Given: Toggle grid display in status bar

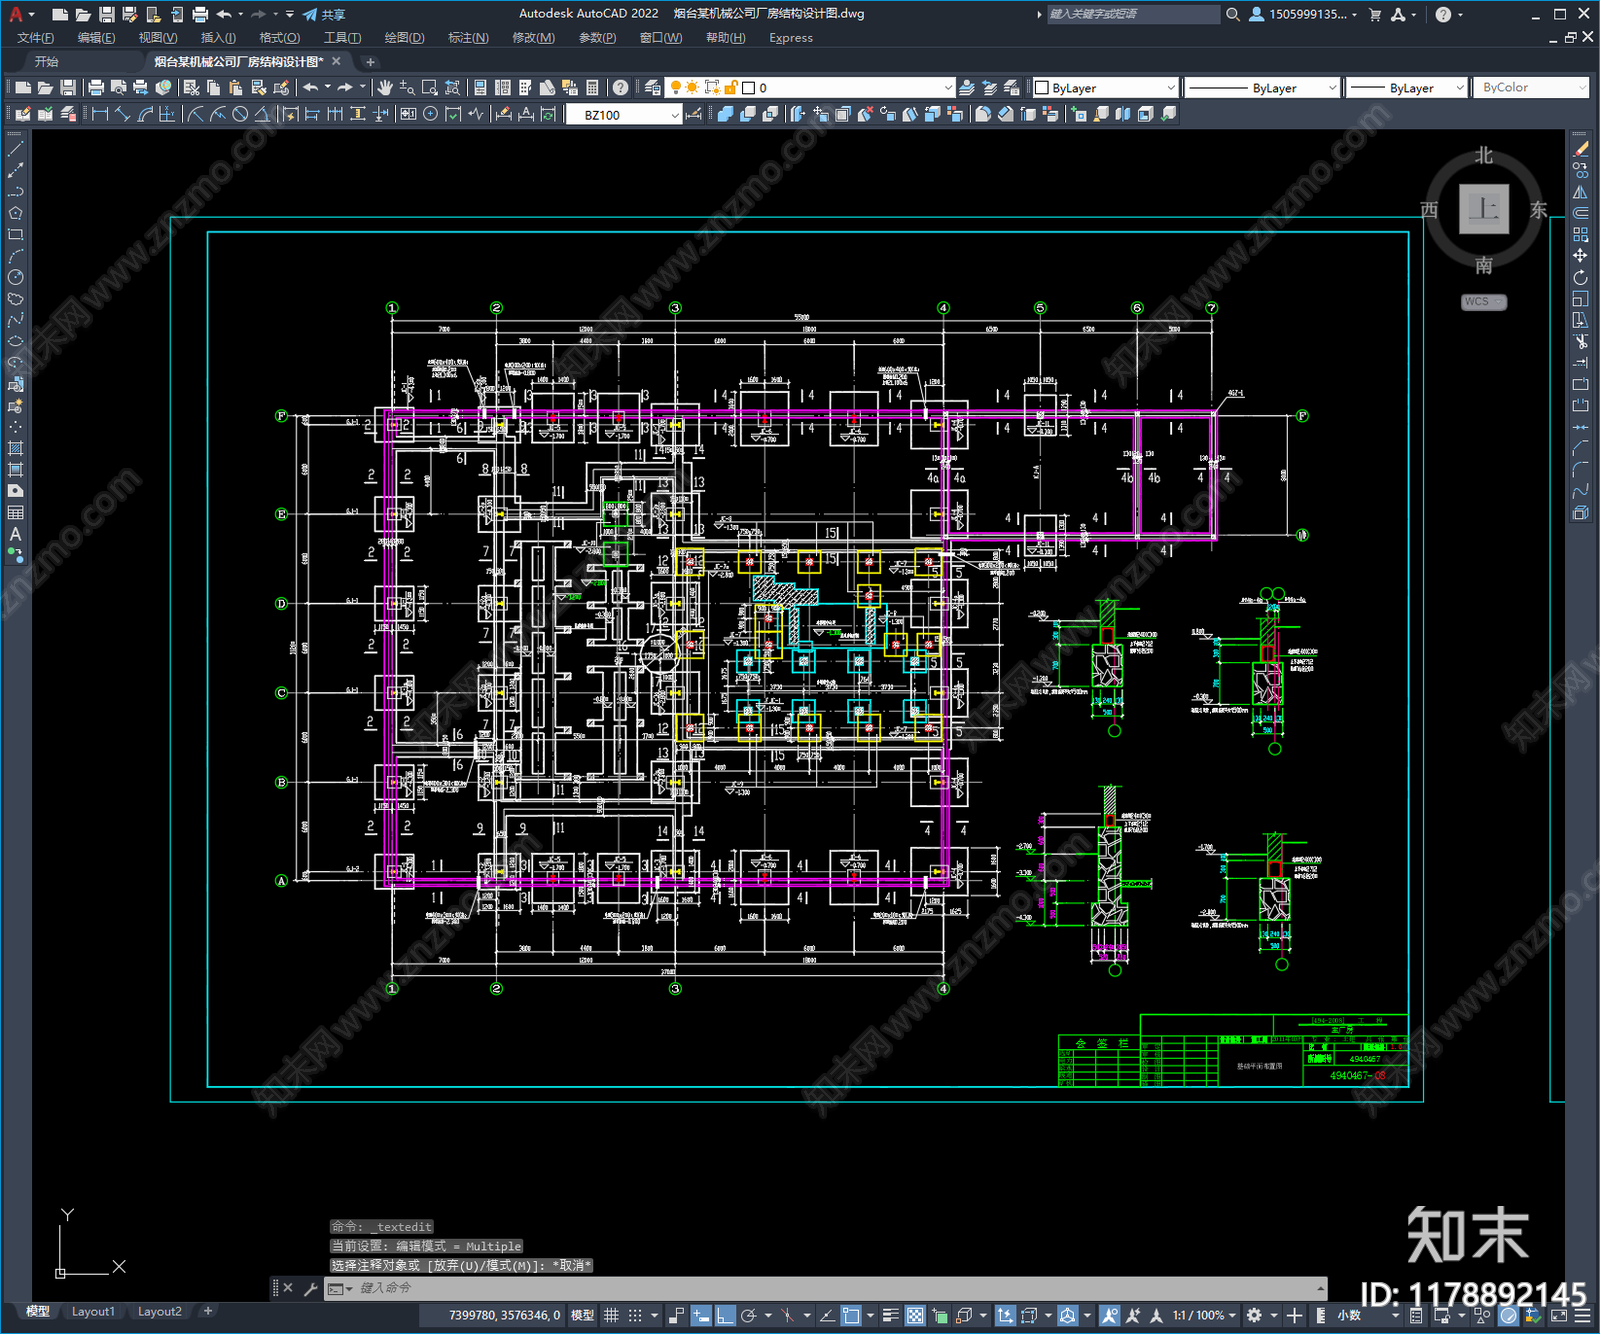Looking at the screenshot, I should point(611,1315).
